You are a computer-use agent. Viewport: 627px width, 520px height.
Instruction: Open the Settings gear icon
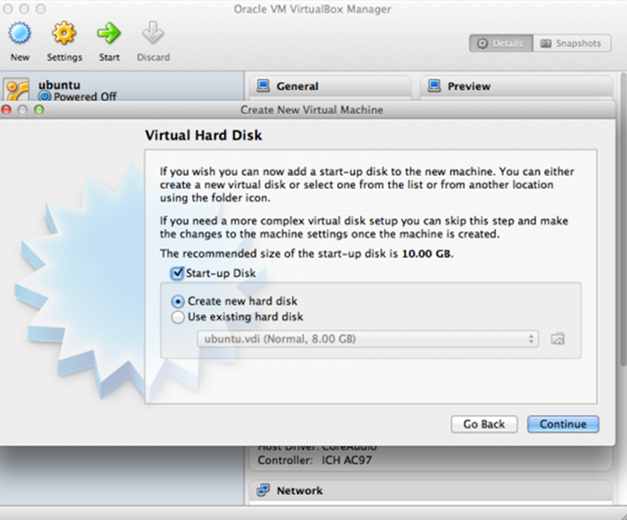point(64,33)
